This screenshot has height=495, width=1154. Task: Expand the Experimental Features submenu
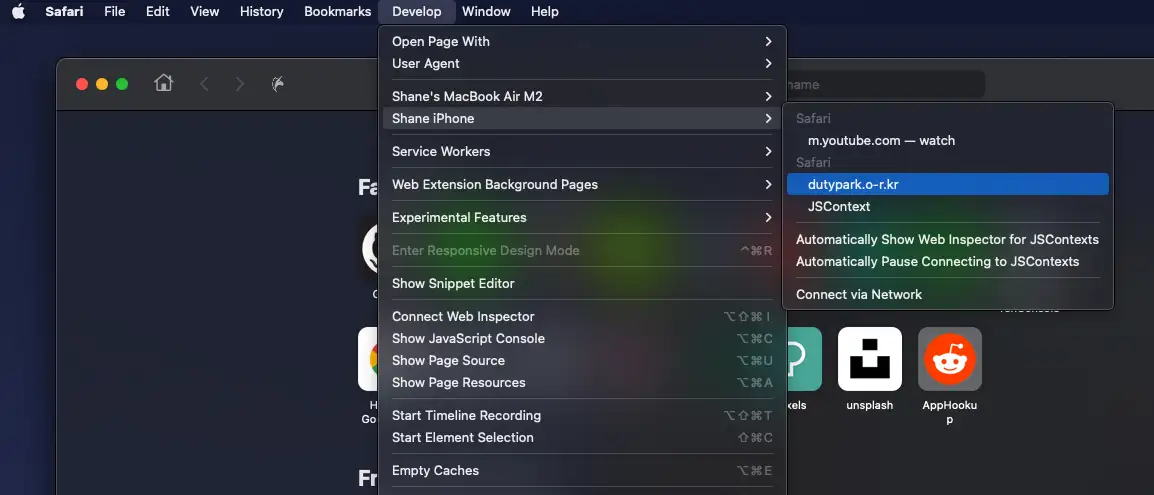[581, 218]
